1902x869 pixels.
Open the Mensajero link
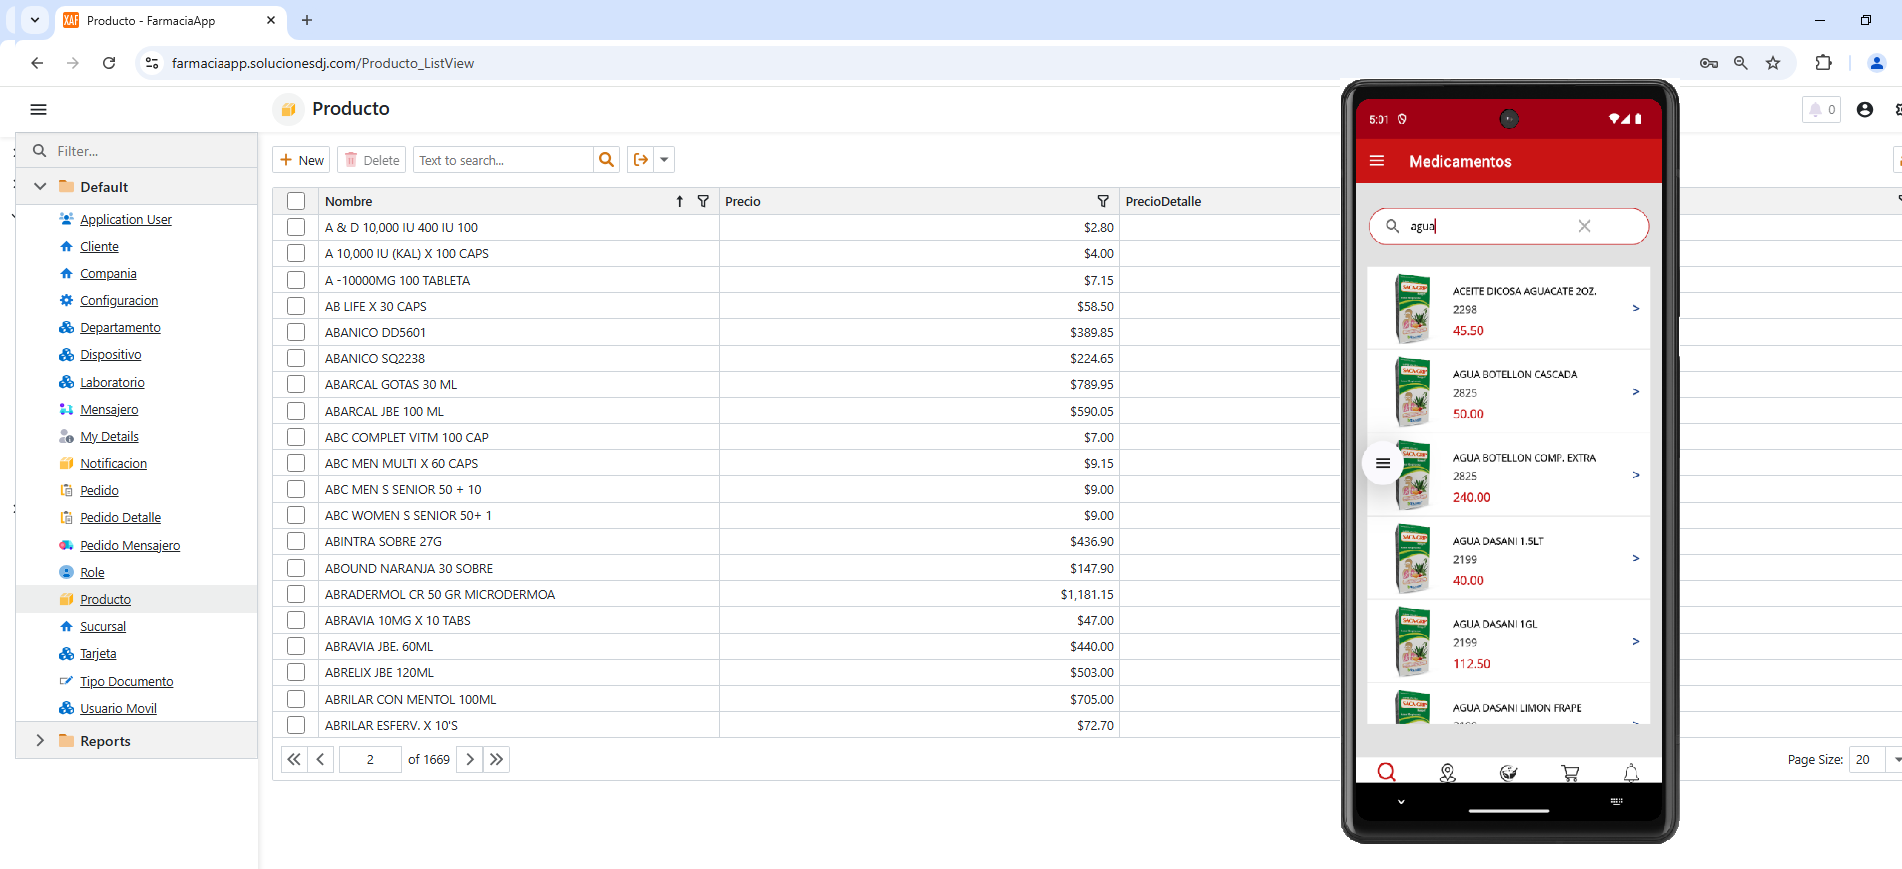[x=109, y=409]
